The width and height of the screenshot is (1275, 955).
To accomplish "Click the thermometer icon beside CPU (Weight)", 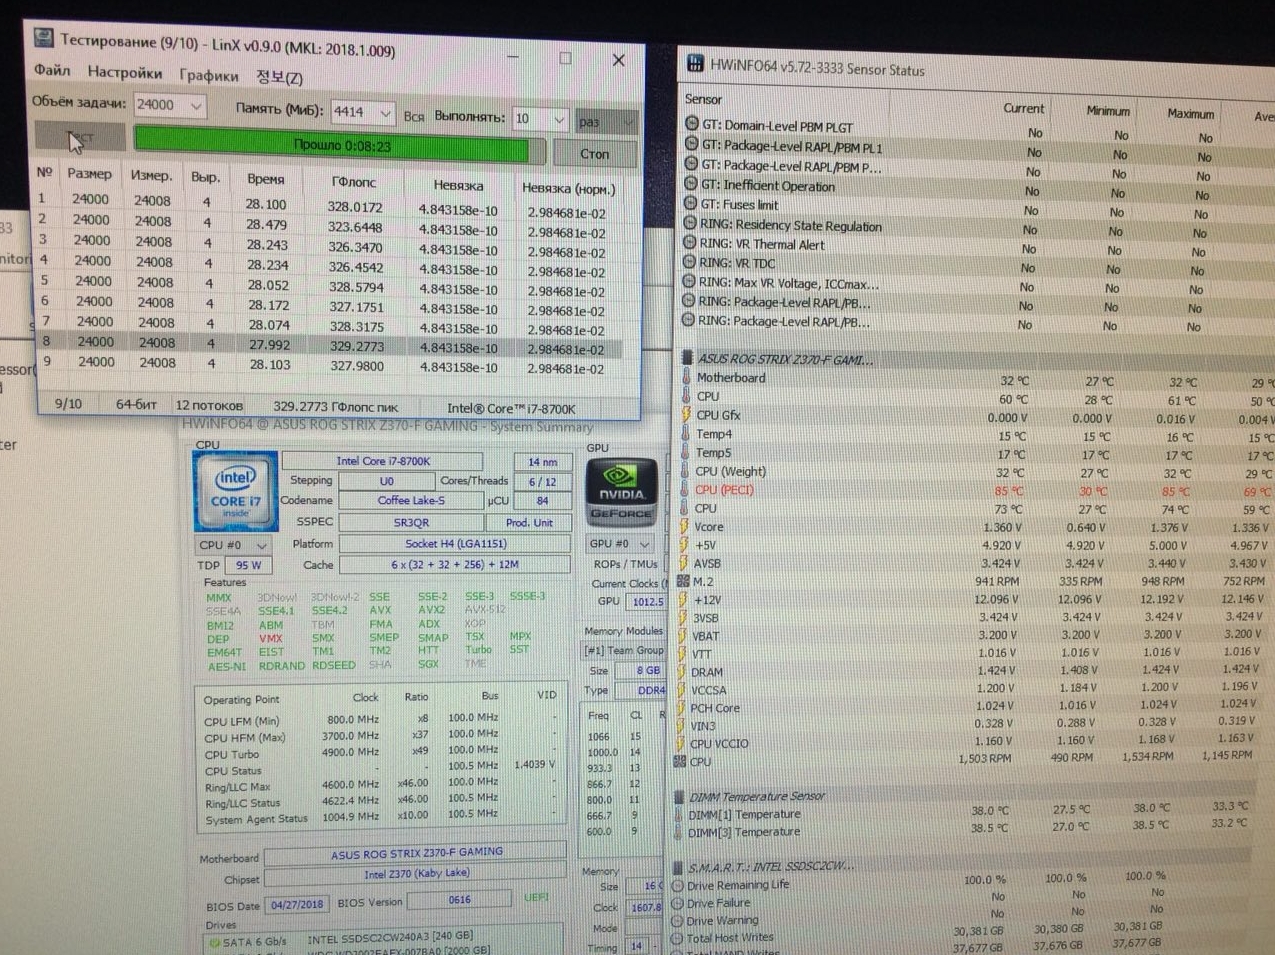I will (685, 470).
